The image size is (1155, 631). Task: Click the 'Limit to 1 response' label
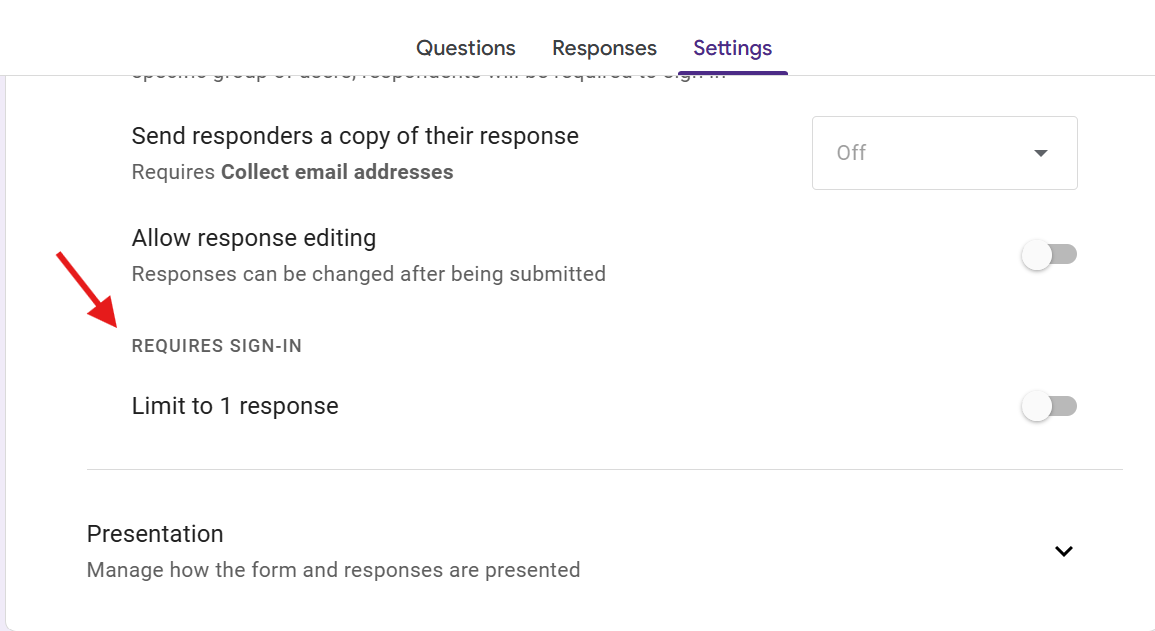tap(235, 406)
